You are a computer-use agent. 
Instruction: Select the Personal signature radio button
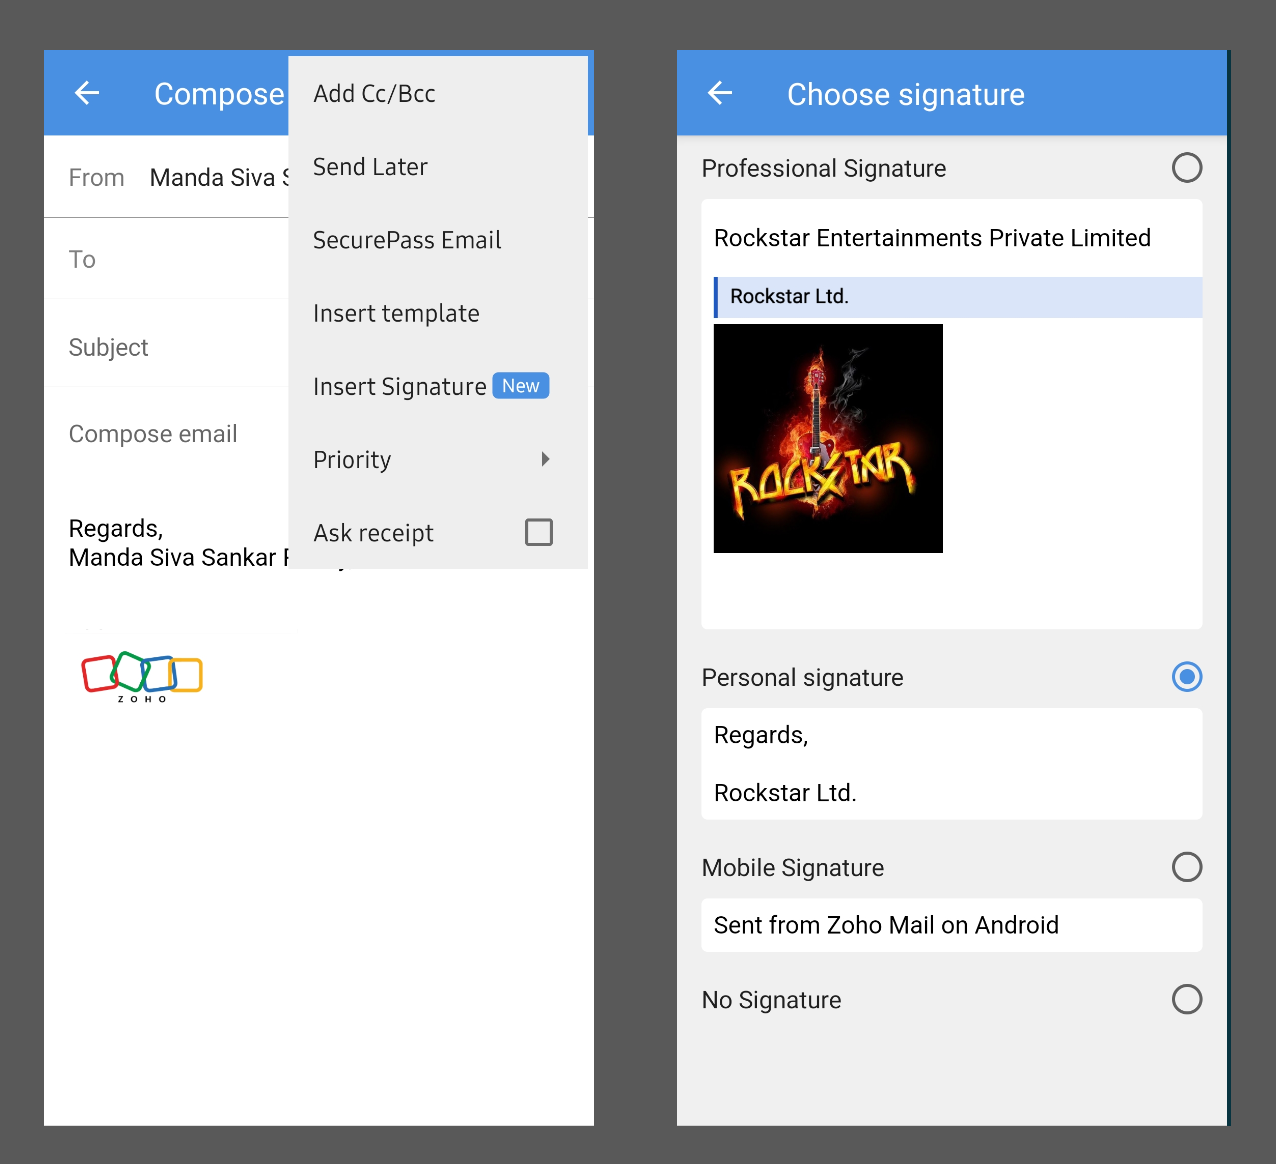tap(1187, 677)
